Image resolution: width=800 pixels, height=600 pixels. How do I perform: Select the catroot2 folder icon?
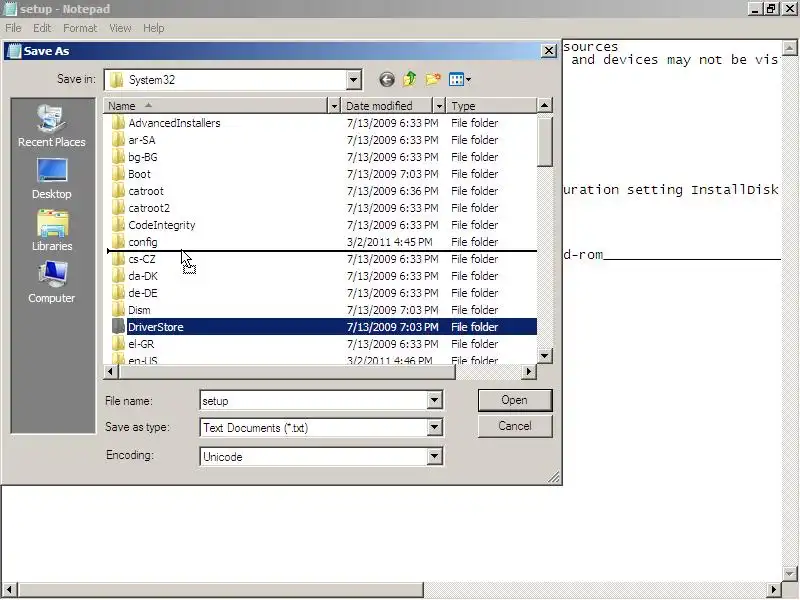point(118,208)
